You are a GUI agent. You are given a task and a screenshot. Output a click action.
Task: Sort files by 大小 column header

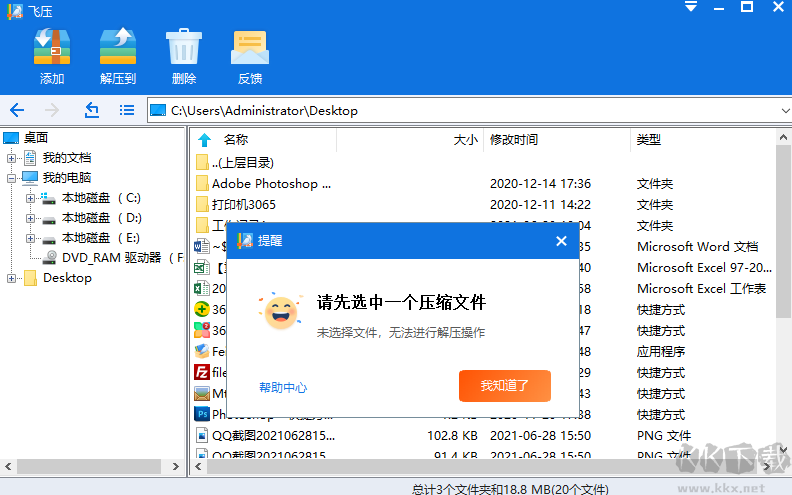[465, 140]
